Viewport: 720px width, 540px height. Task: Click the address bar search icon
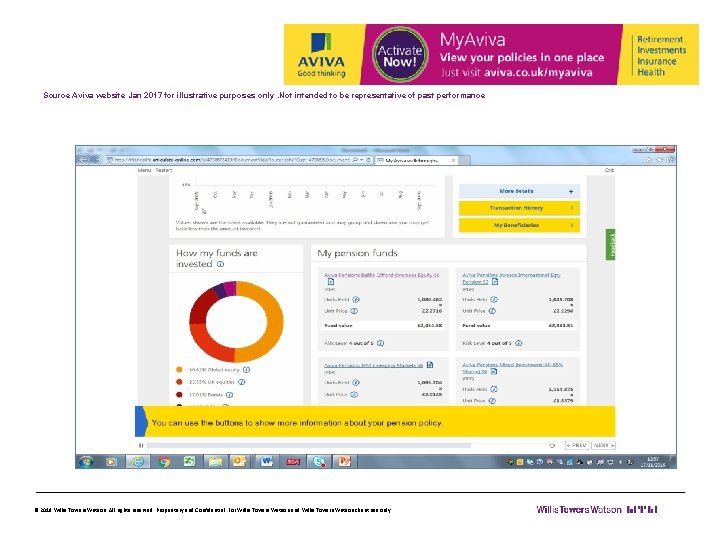click(x=355, y=160)
